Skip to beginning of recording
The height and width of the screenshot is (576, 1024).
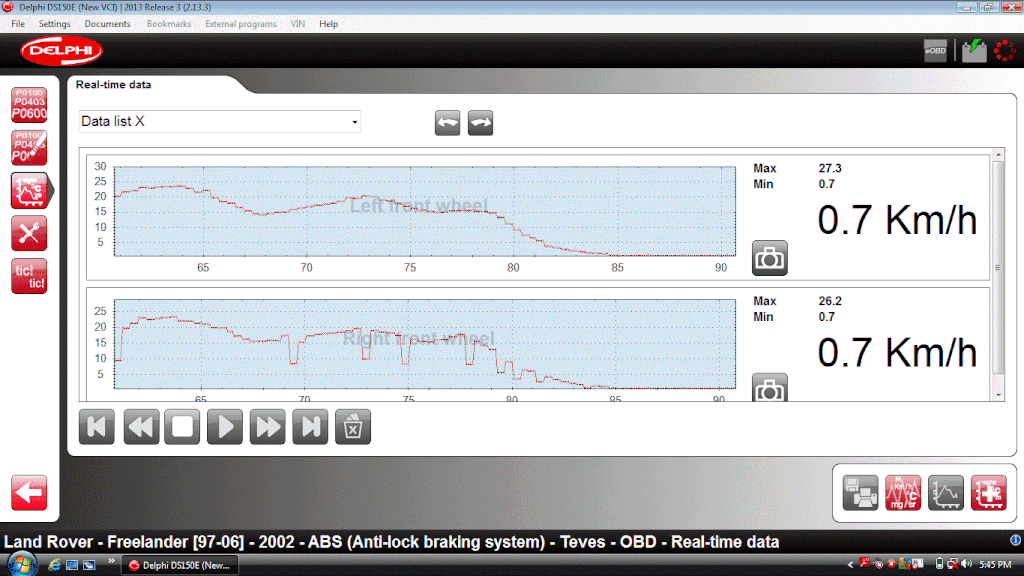click(x=97, y=427)
